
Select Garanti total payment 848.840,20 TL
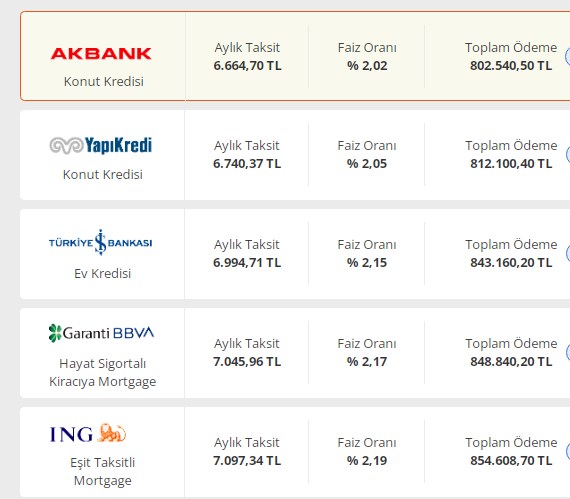coord(511,362)
